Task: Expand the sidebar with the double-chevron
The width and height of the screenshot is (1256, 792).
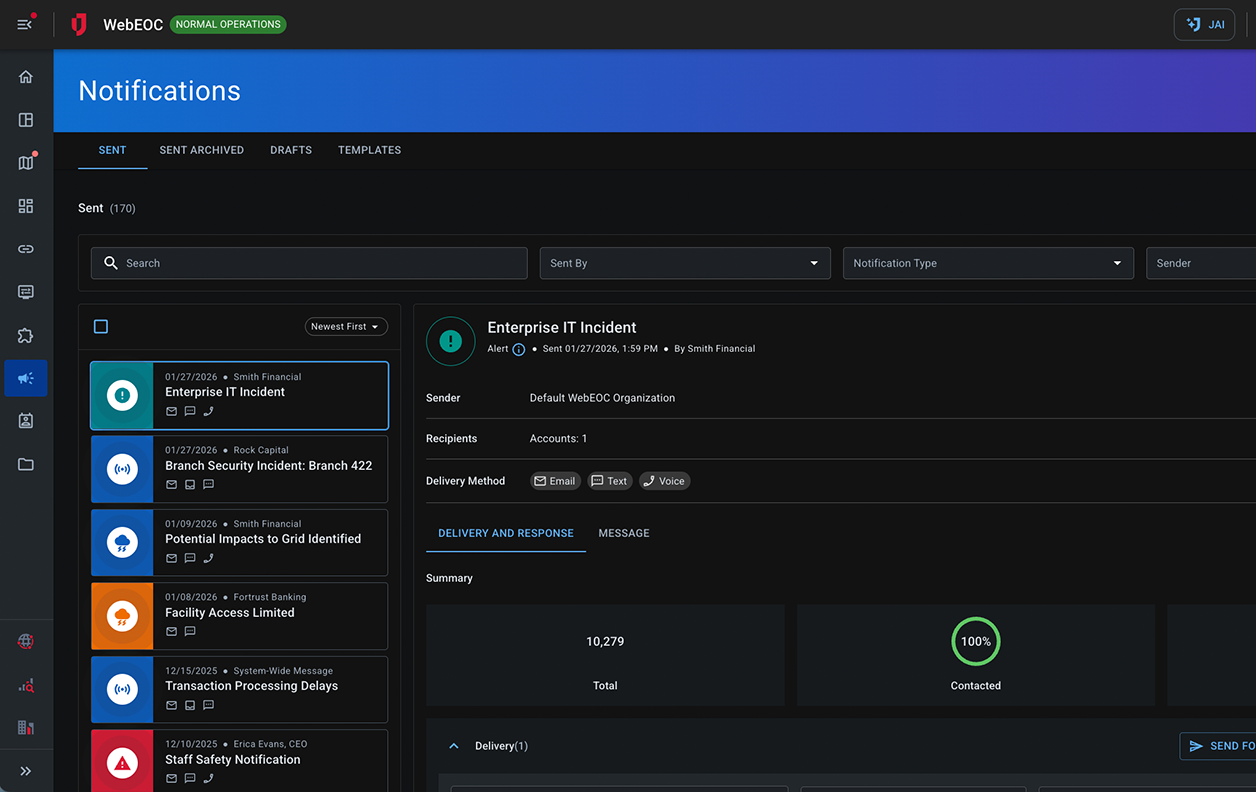Action: (26, 771)
